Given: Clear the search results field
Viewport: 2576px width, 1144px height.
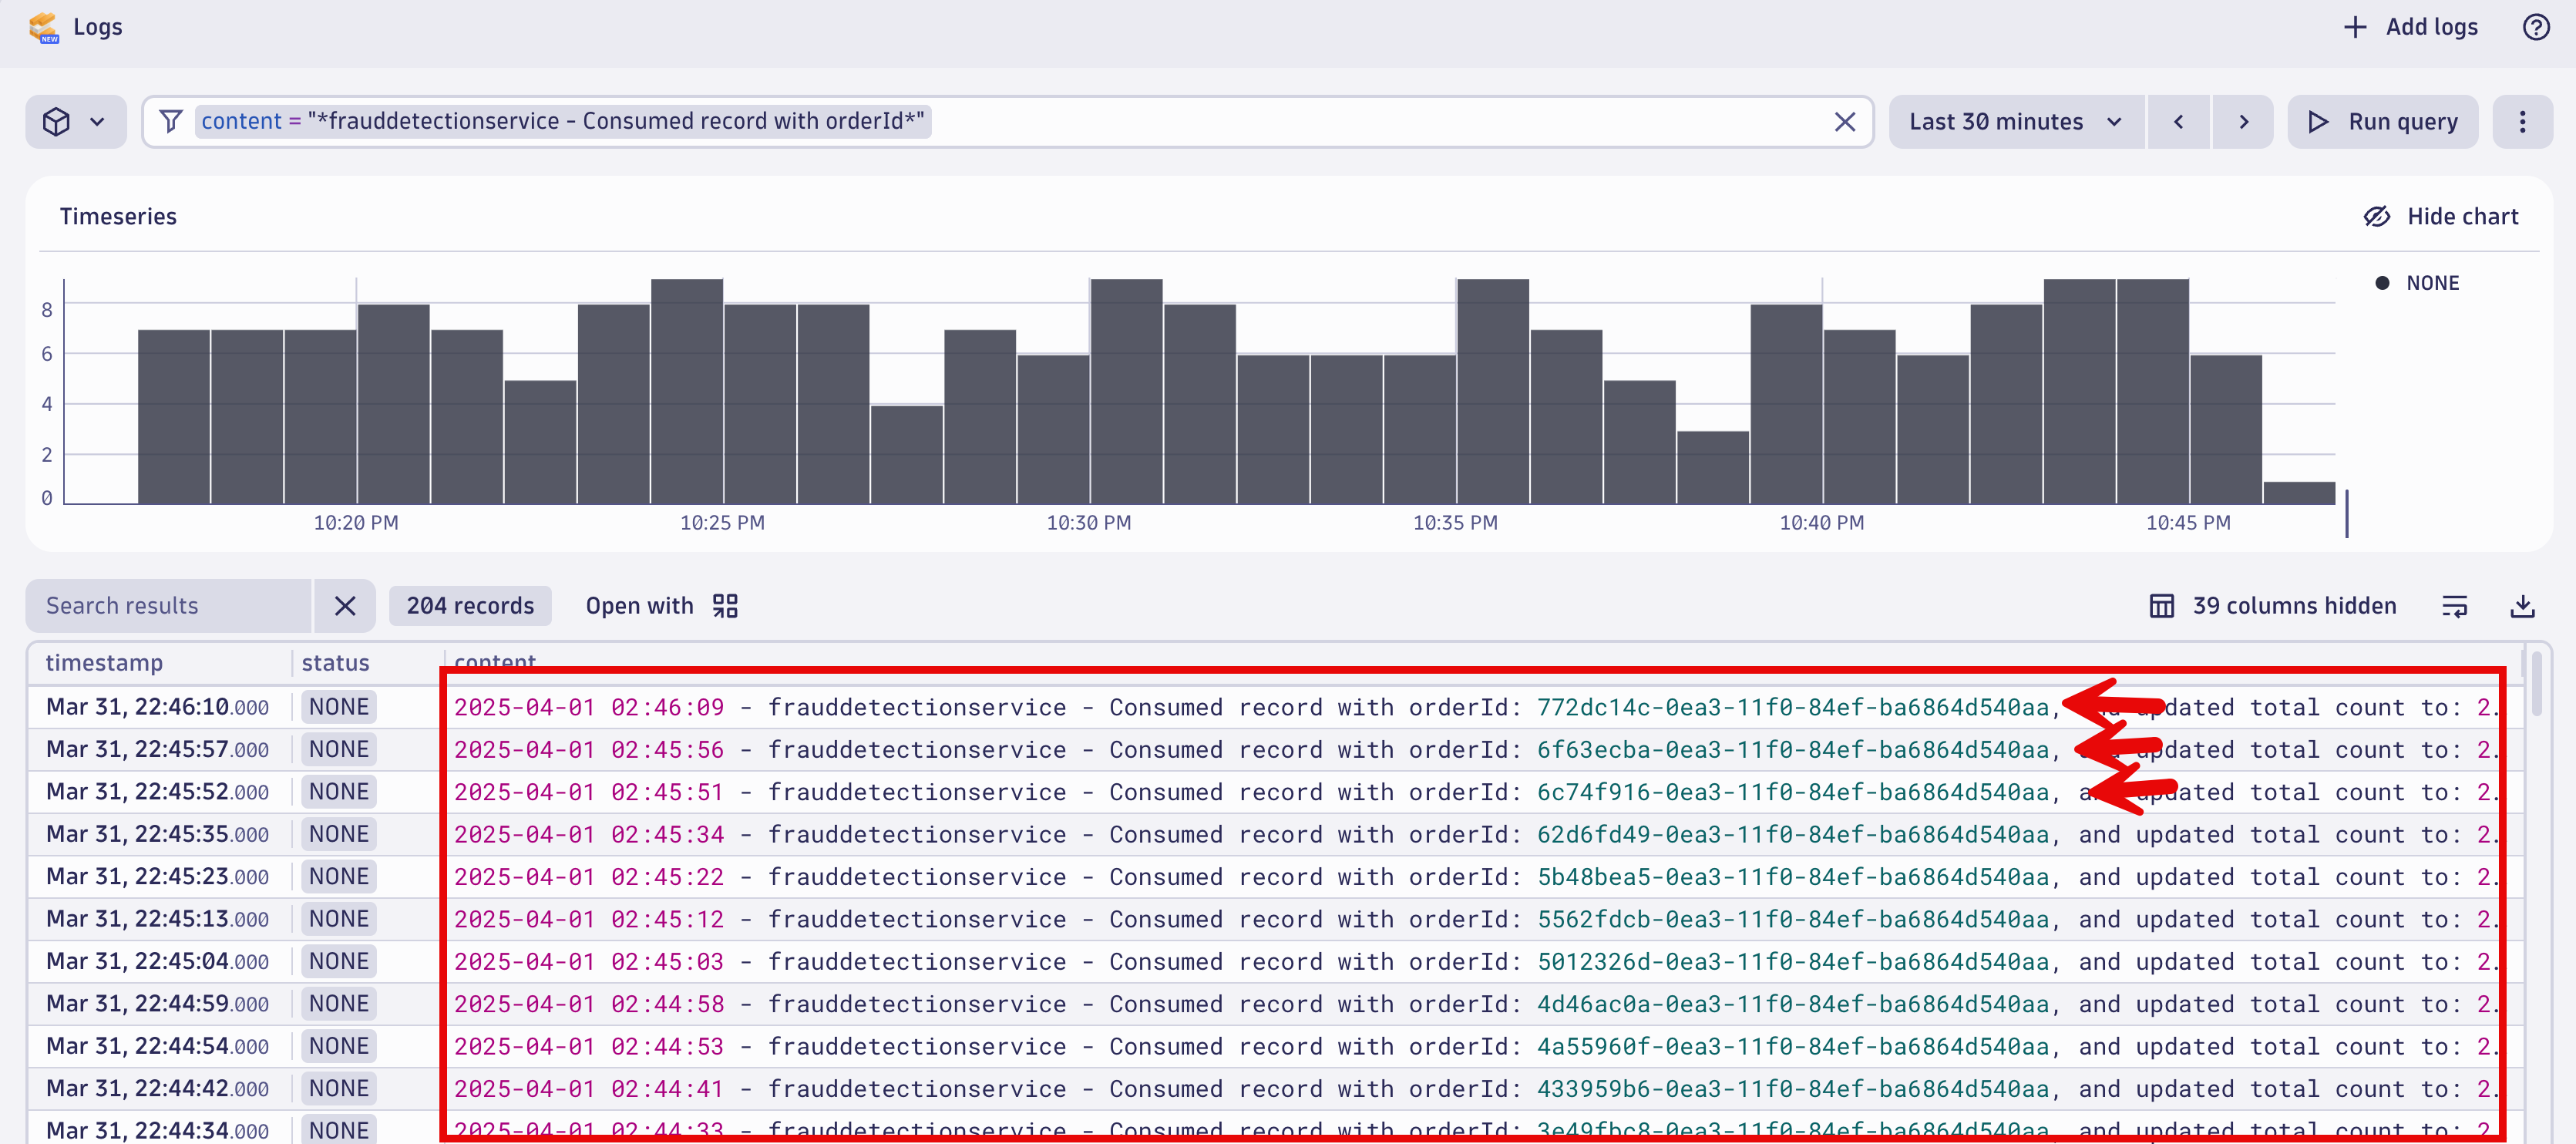Looking at the screenshot, I should click(345, 605).
